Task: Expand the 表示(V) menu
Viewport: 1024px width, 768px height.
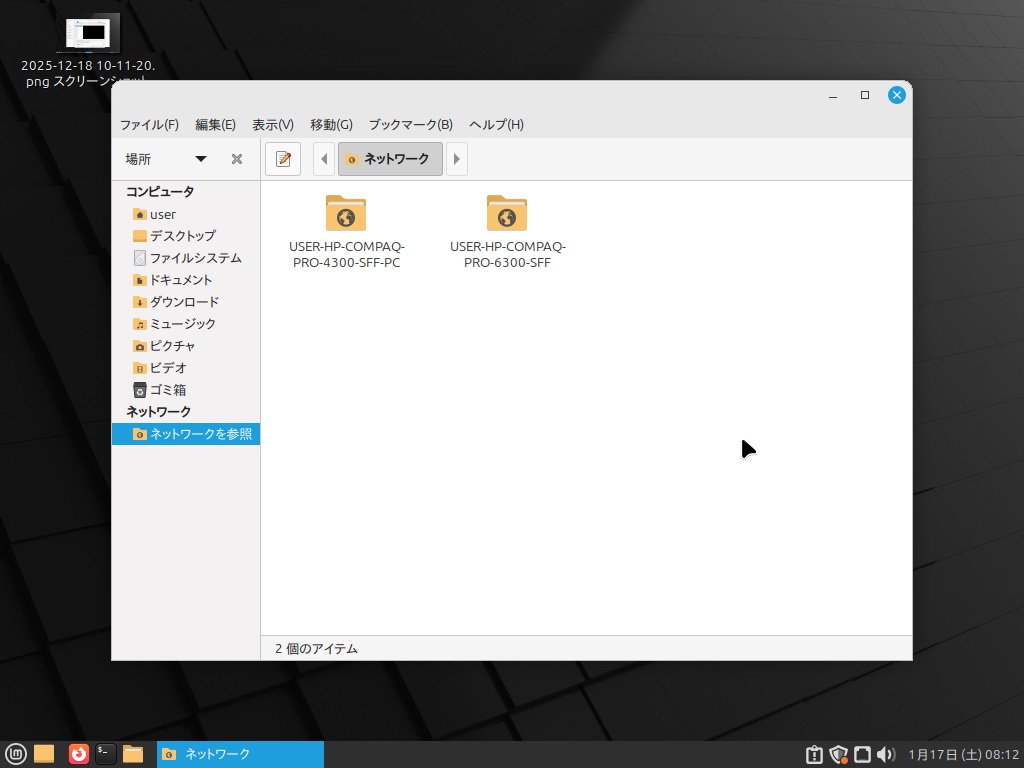Action: [272, 125]
